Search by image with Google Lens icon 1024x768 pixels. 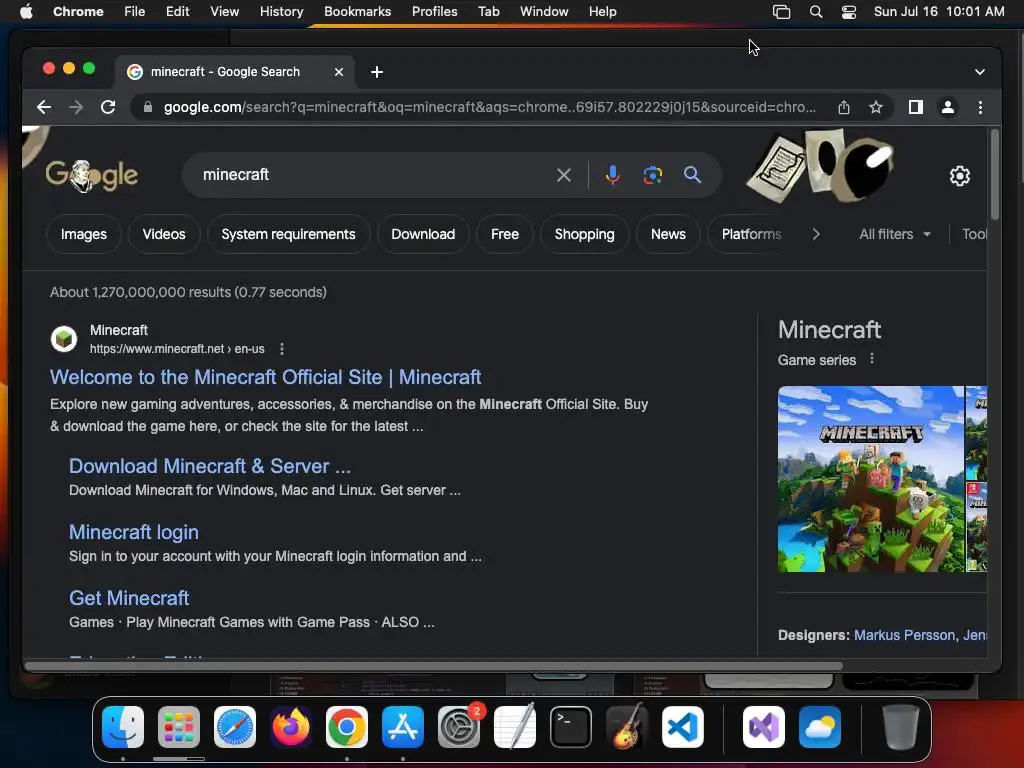pos(652,175)
